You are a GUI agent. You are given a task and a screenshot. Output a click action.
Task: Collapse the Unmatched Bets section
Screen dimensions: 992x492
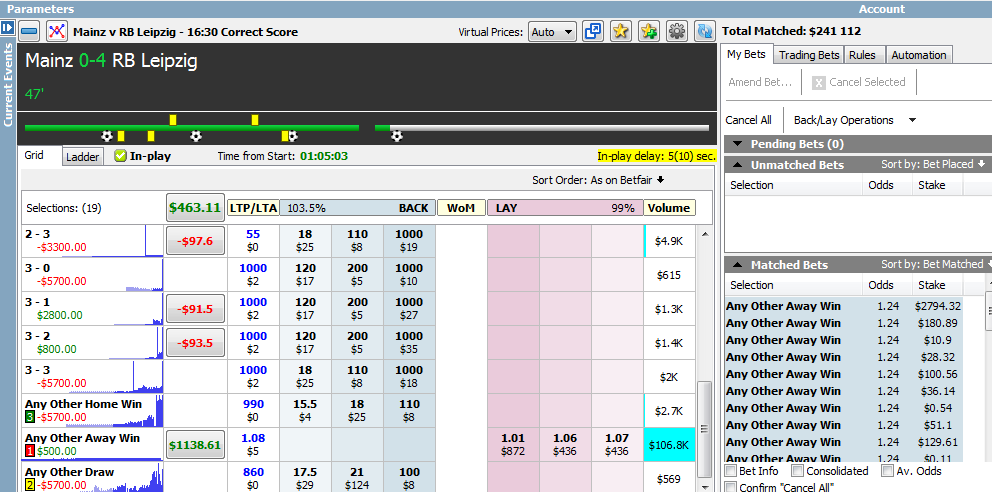[x=738, y=165]
